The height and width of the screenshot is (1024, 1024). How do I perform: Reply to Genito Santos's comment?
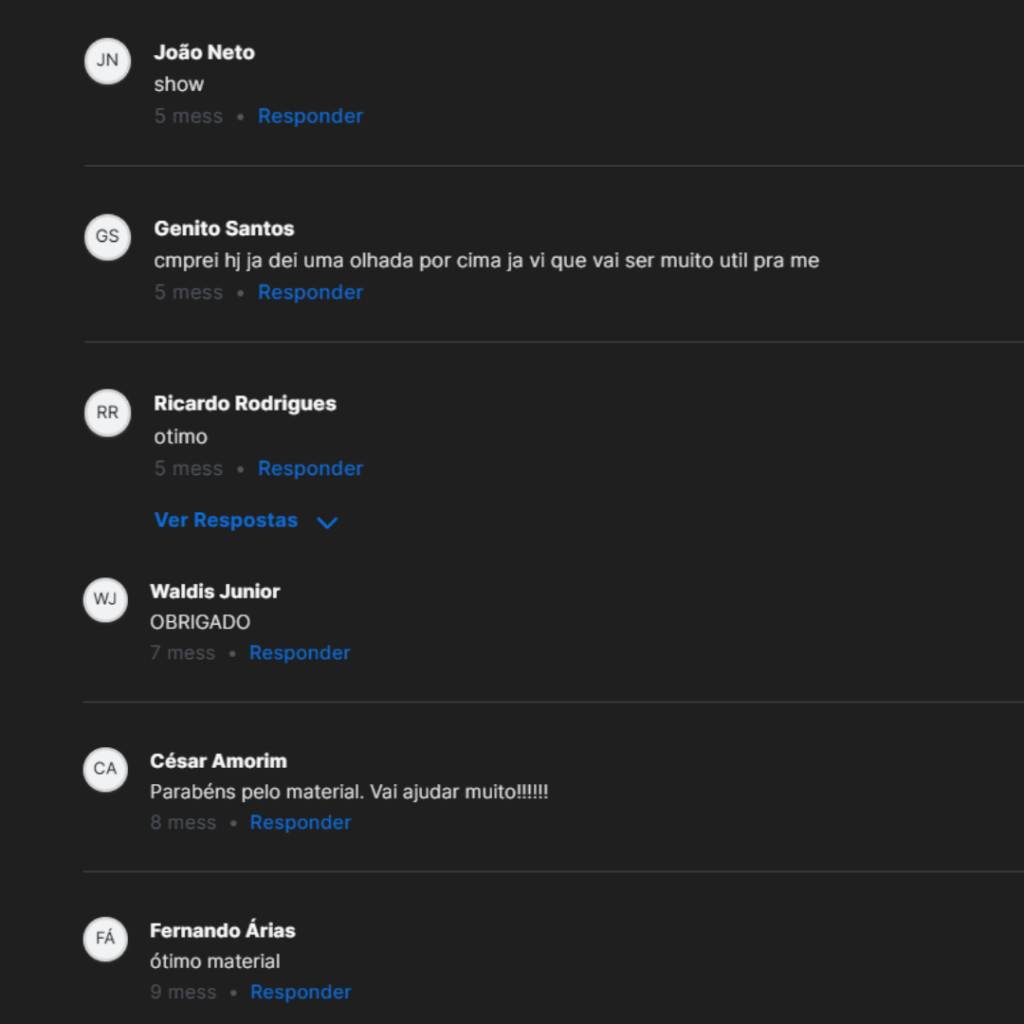click(310, 292)
